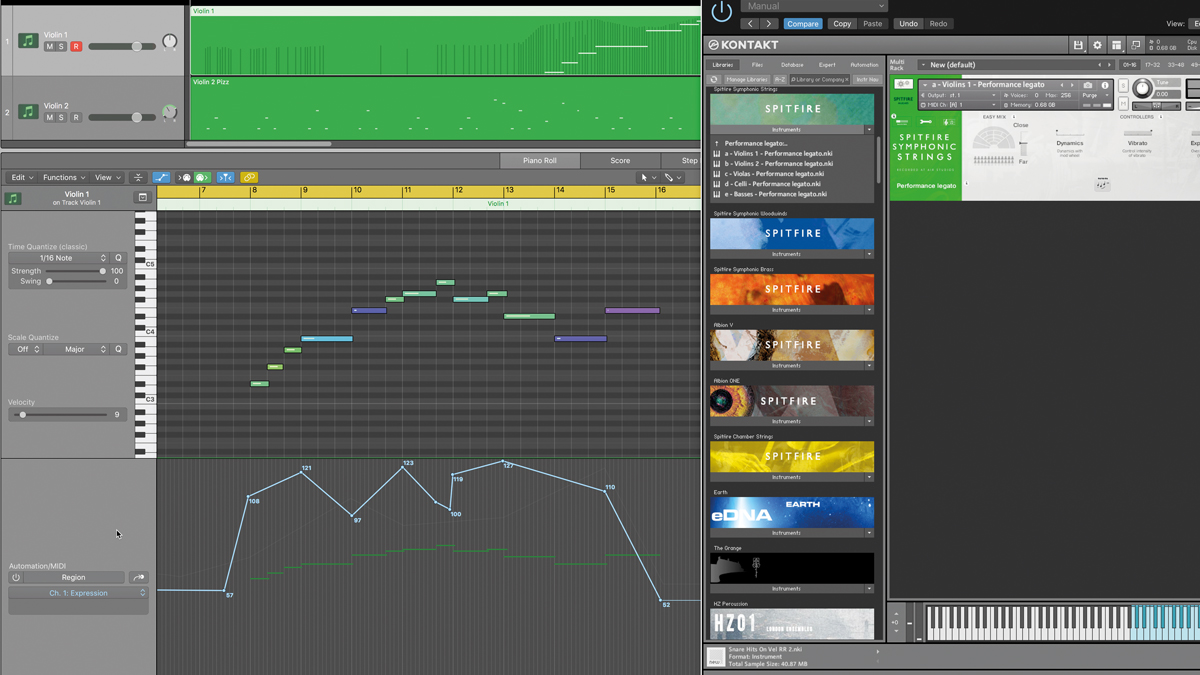
Task: Click the Violin 1 pan knob
Action: (x=170, y=42)
